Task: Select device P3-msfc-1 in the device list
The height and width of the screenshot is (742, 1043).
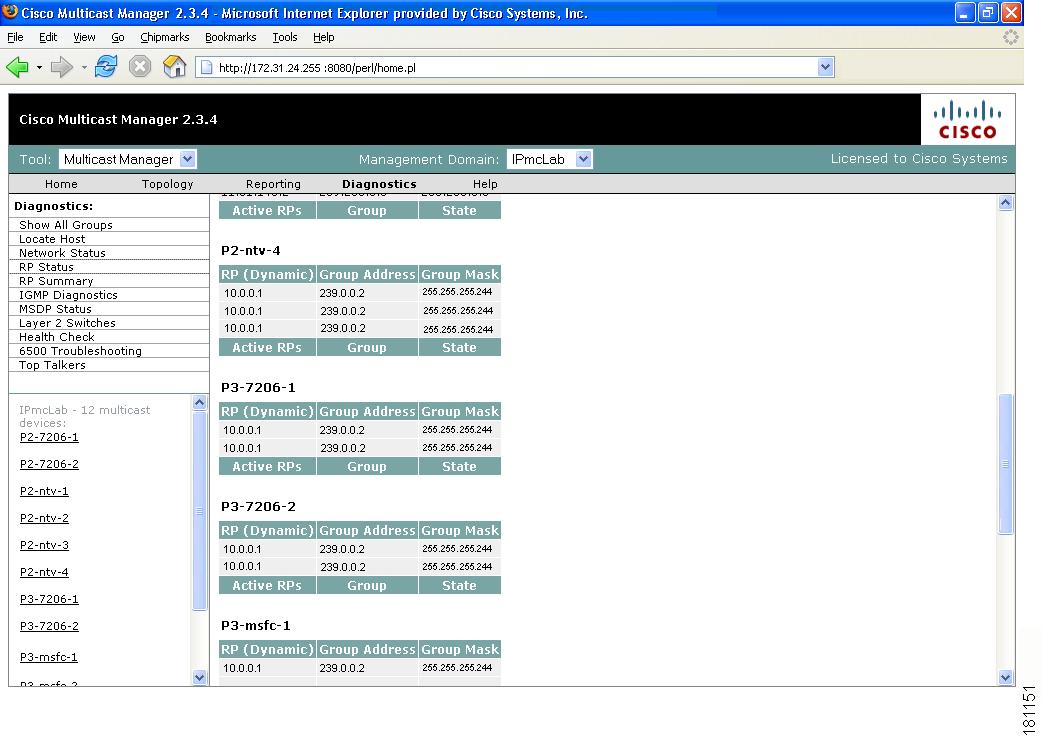Action: coord(49,657)
